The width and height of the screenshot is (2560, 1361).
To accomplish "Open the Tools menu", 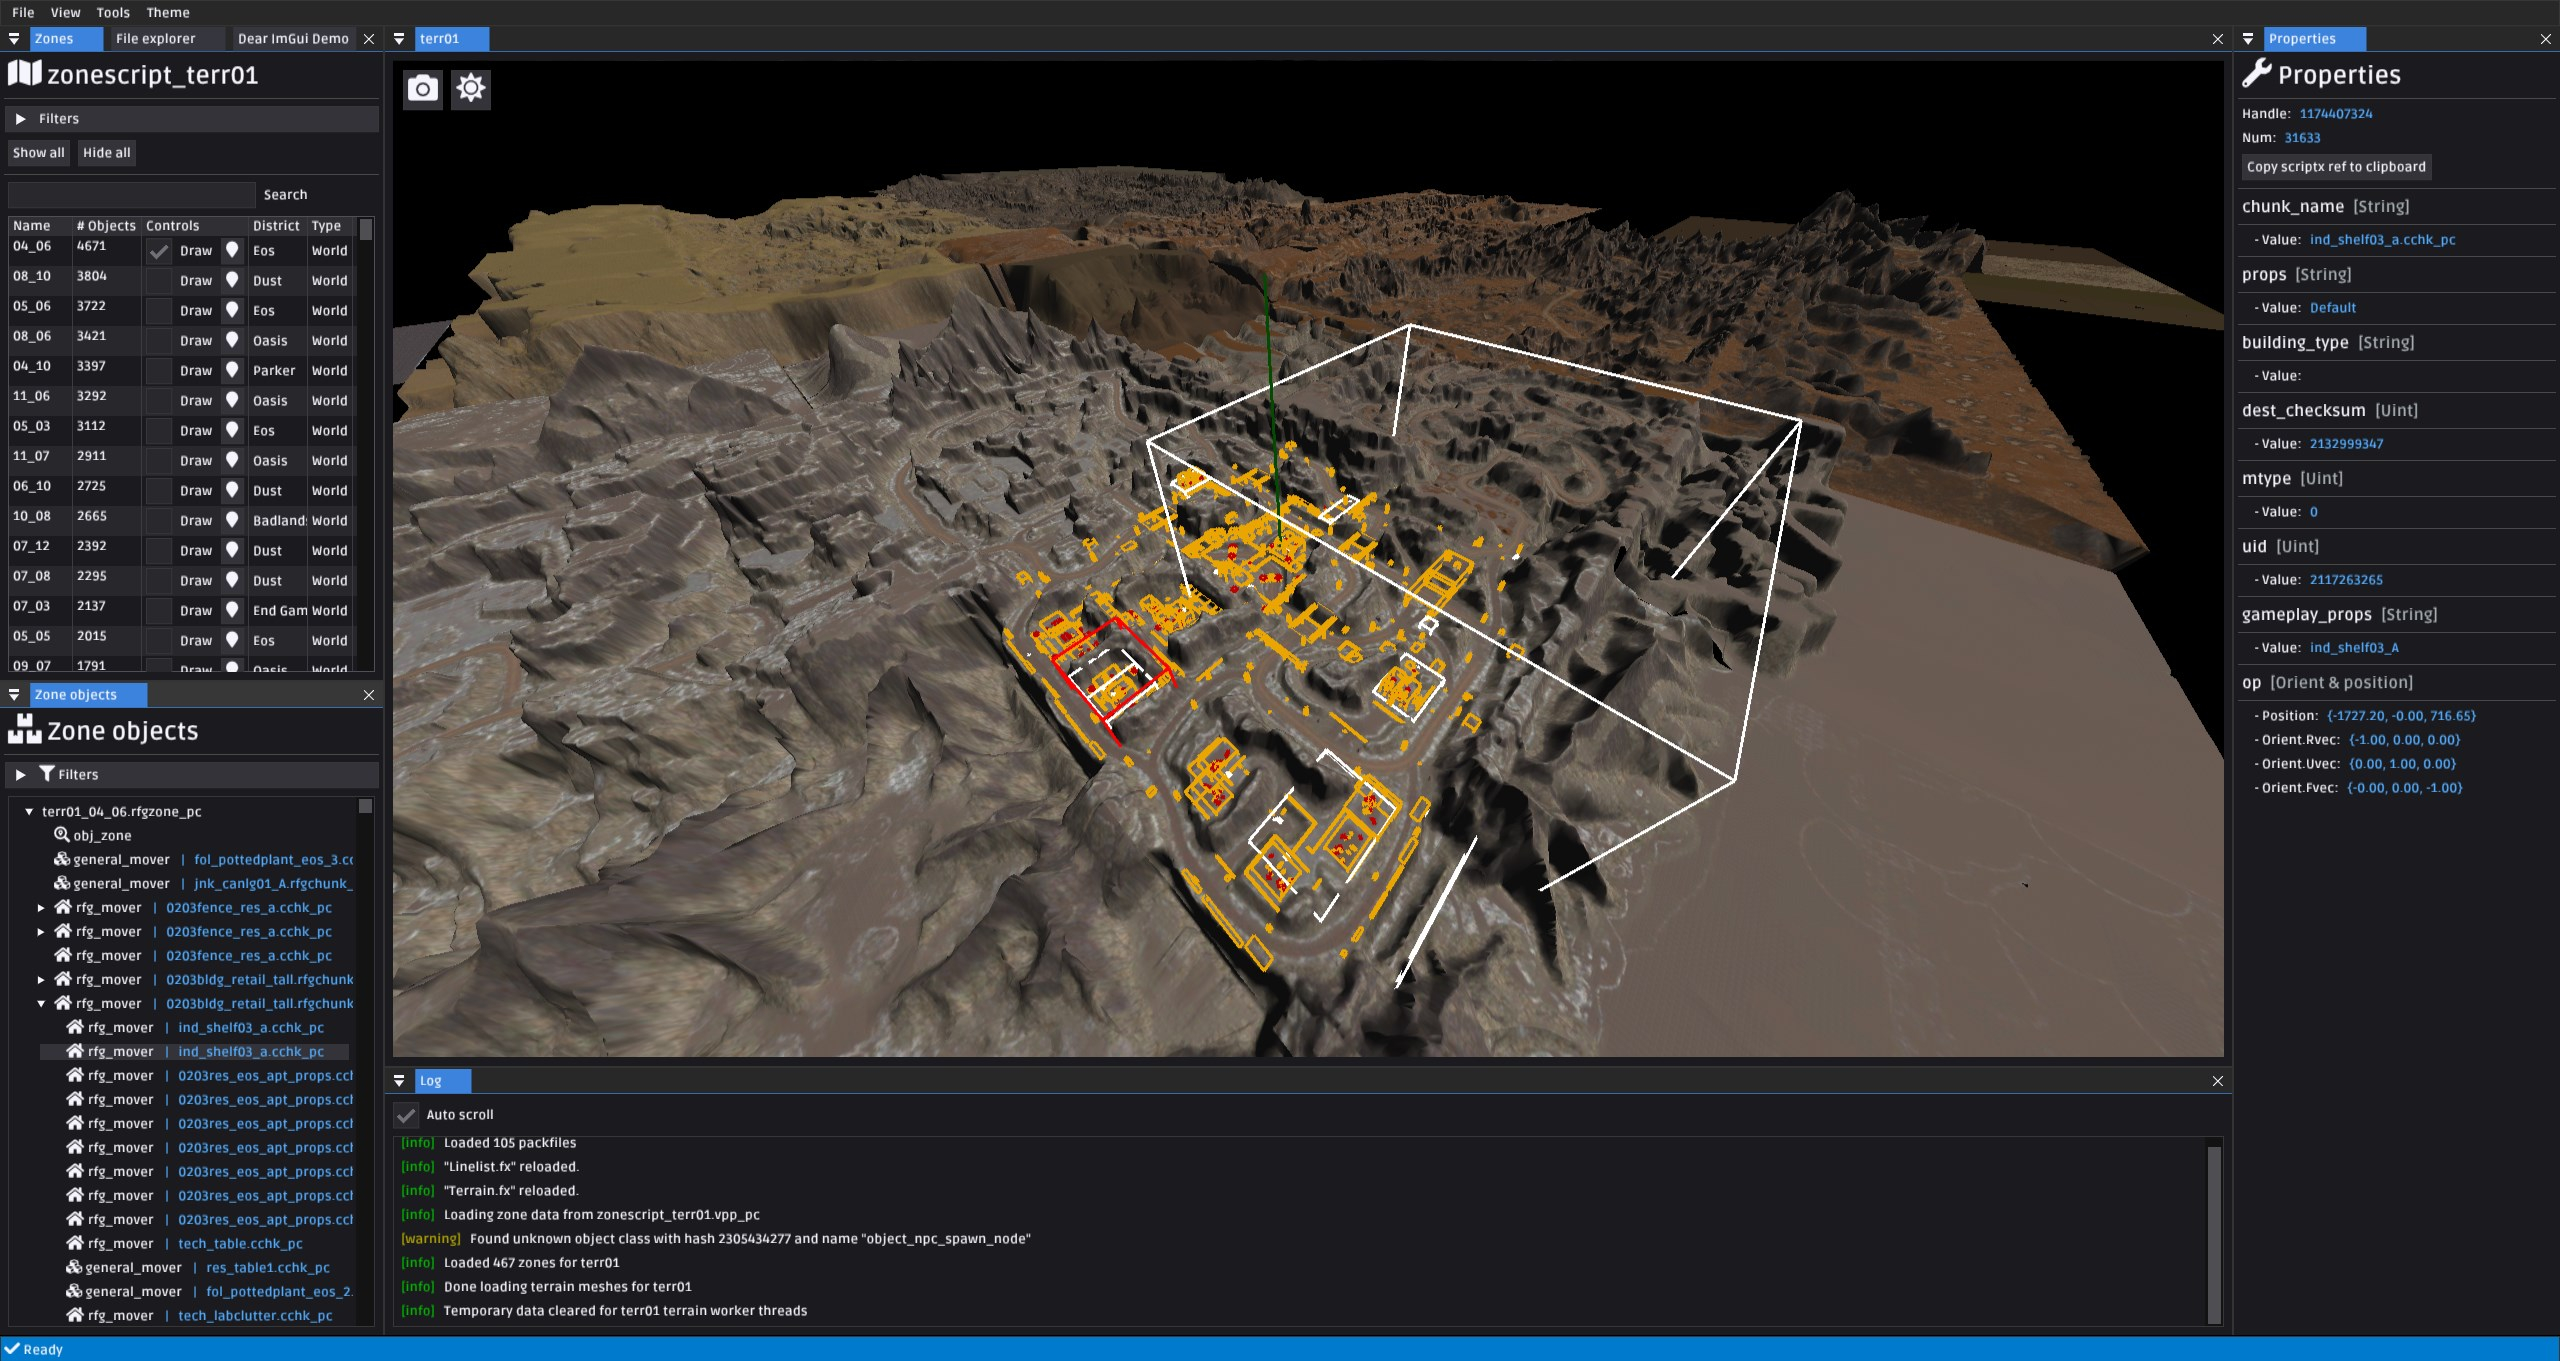I will pyautogui.click(x=113, y=13).
